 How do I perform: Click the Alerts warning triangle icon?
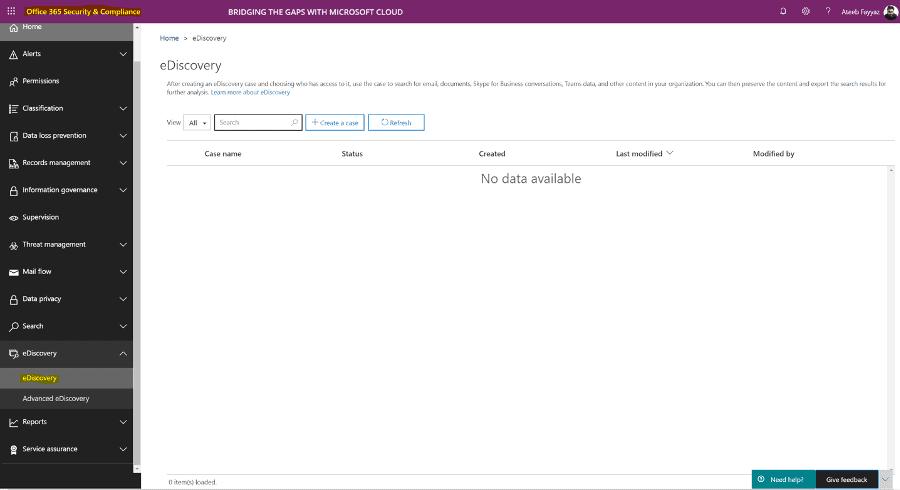point(14,55)
